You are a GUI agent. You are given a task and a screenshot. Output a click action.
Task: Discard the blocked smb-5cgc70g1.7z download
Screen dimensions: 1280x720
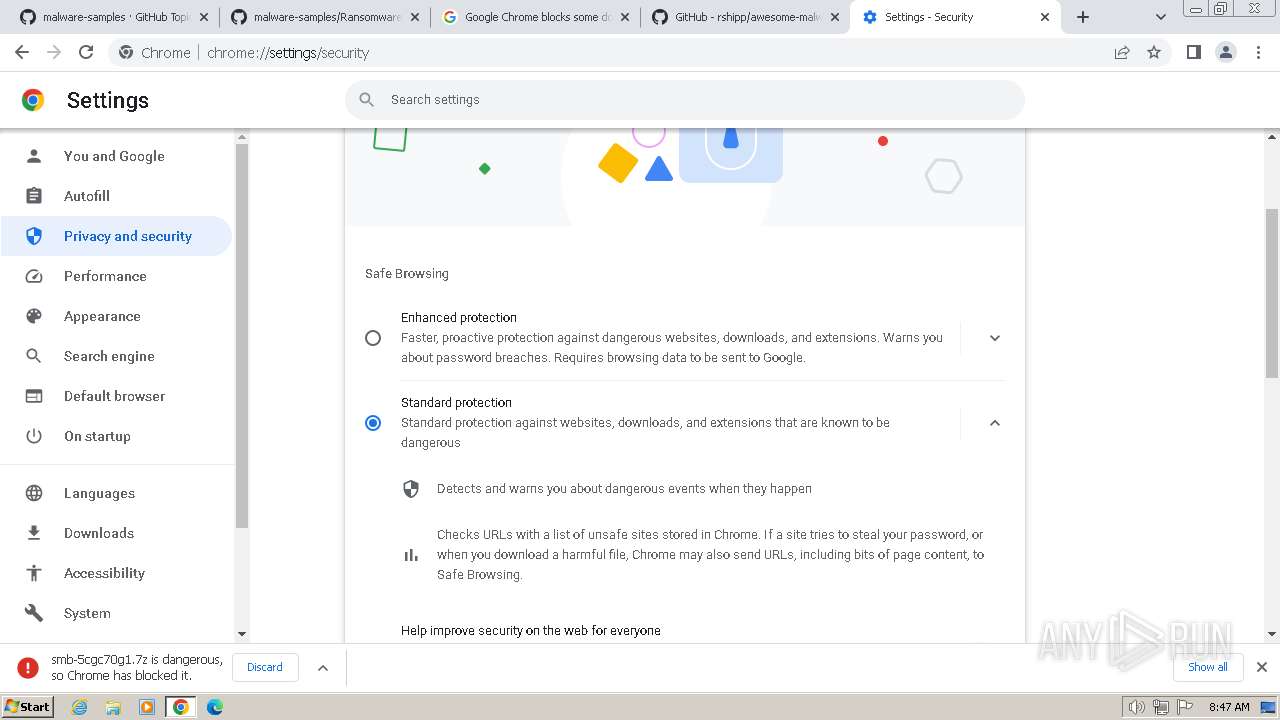coord(265,667)
